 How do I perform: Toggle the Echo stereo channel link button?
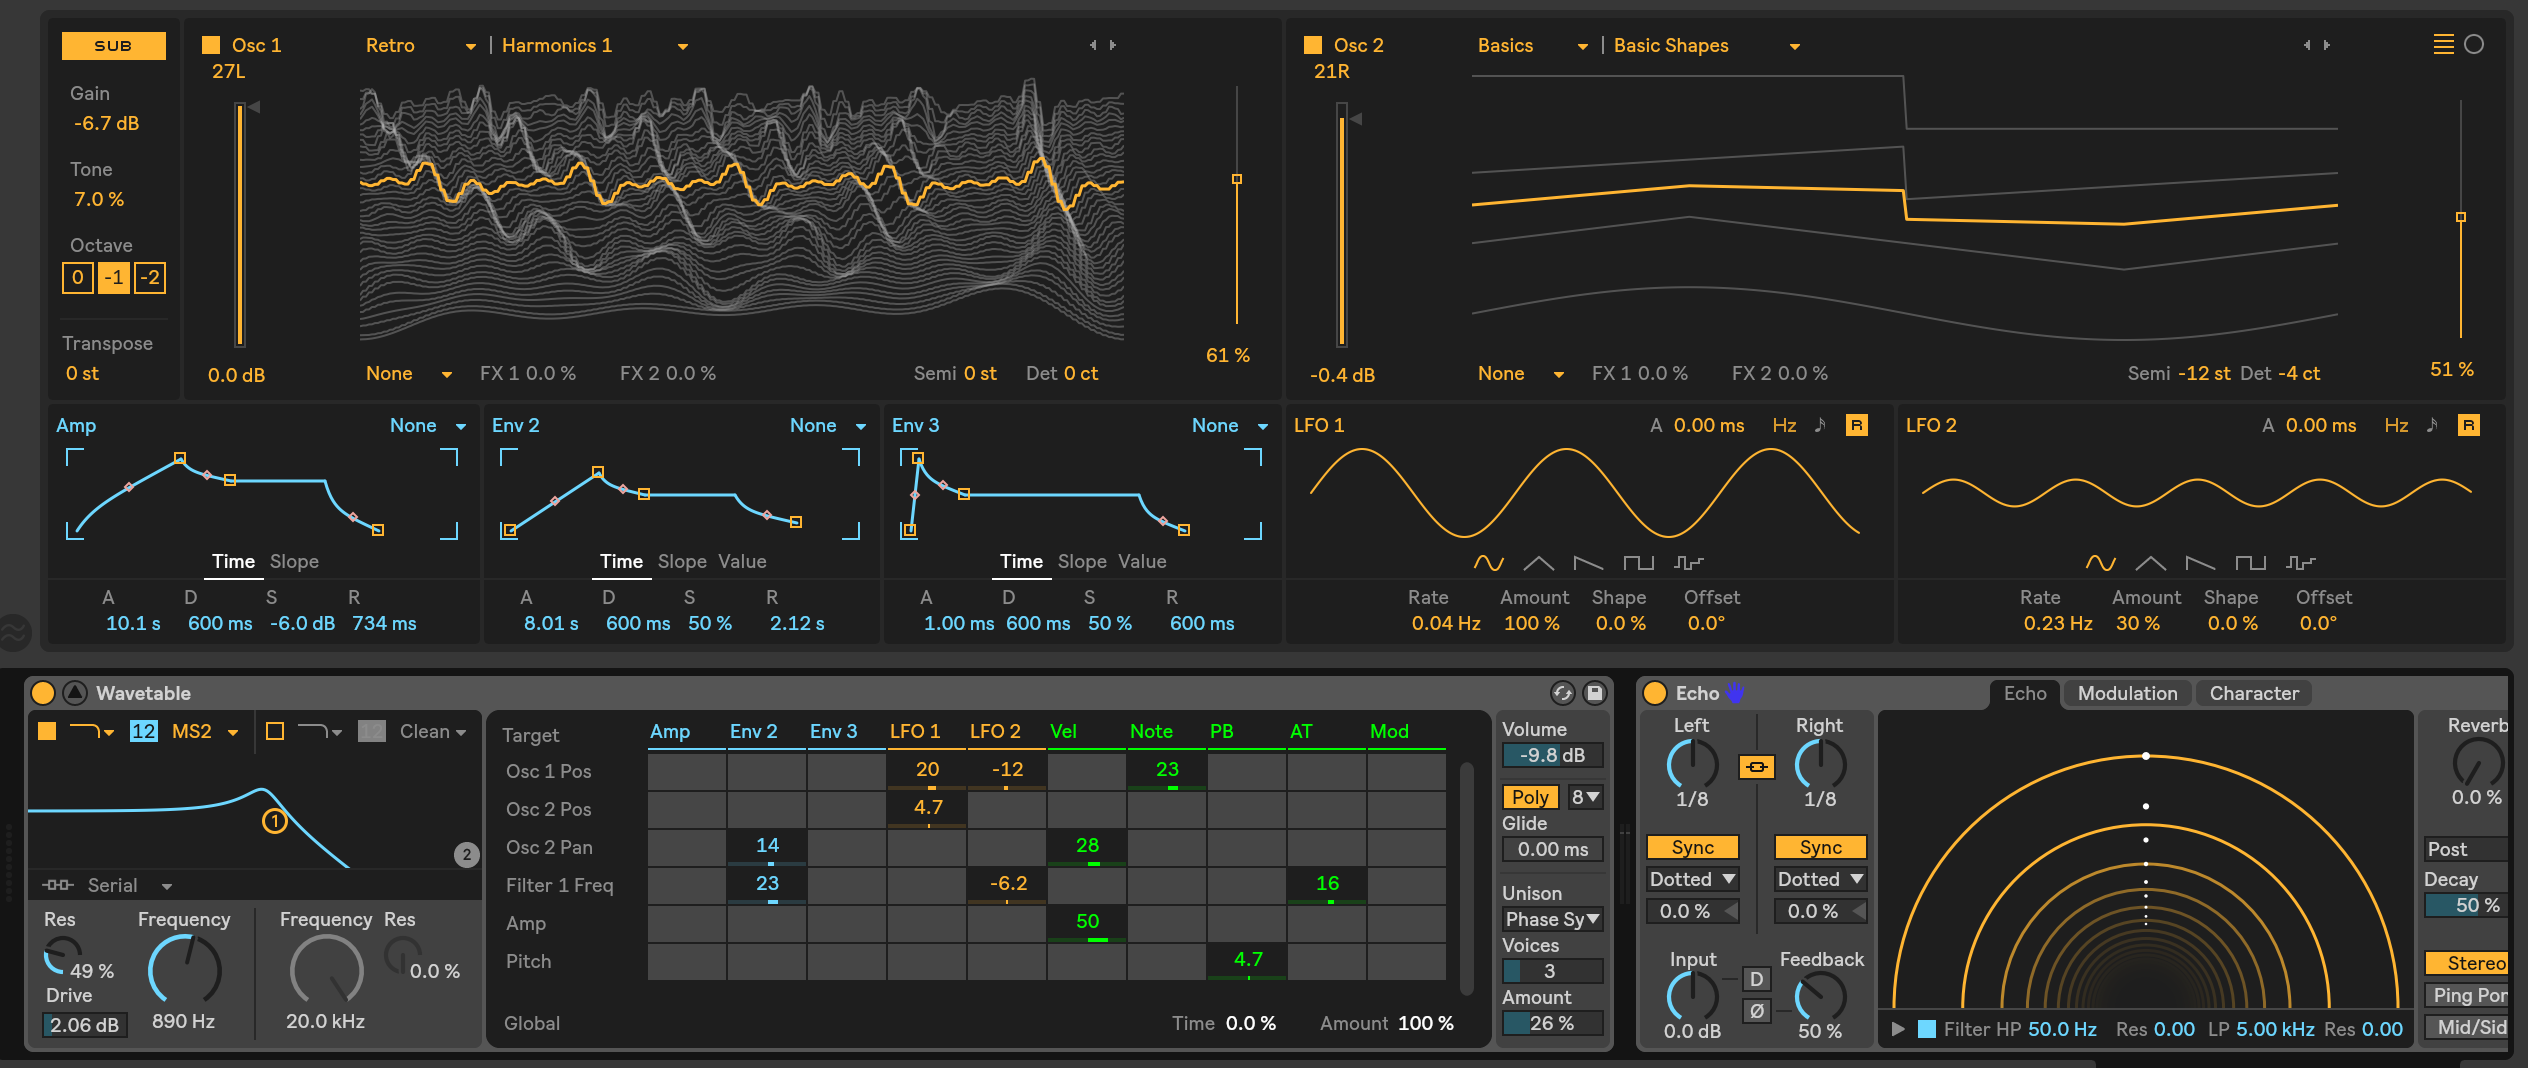1757,767
